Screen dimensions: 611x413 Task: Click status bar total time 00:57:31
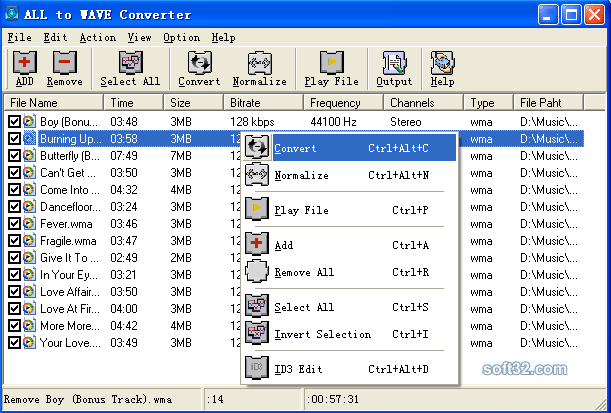pyautogui.click(x=332, y=399)
